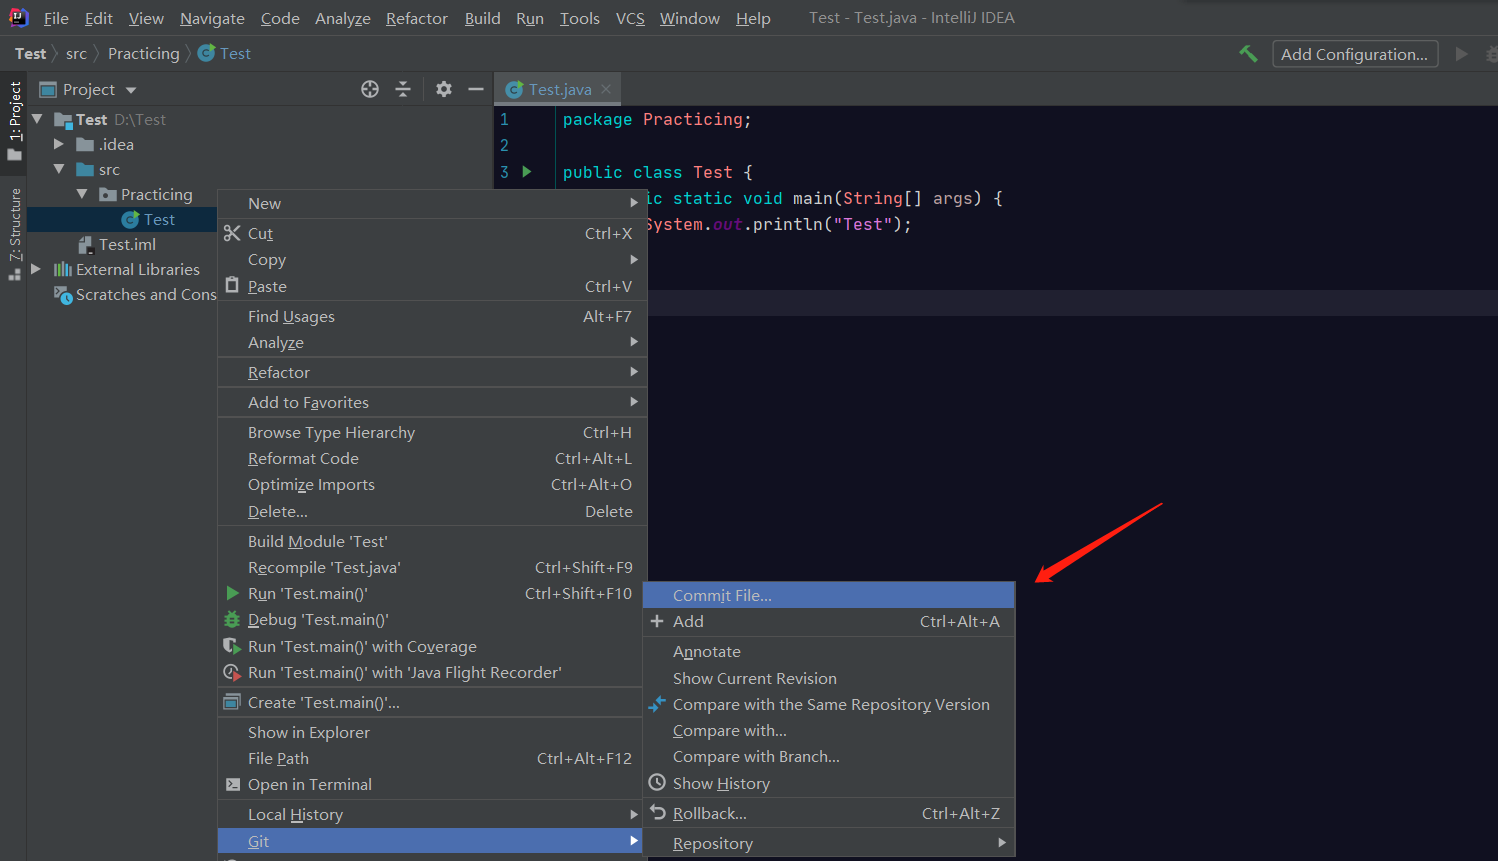Select Compare with Branch...

tap(829, 757)
